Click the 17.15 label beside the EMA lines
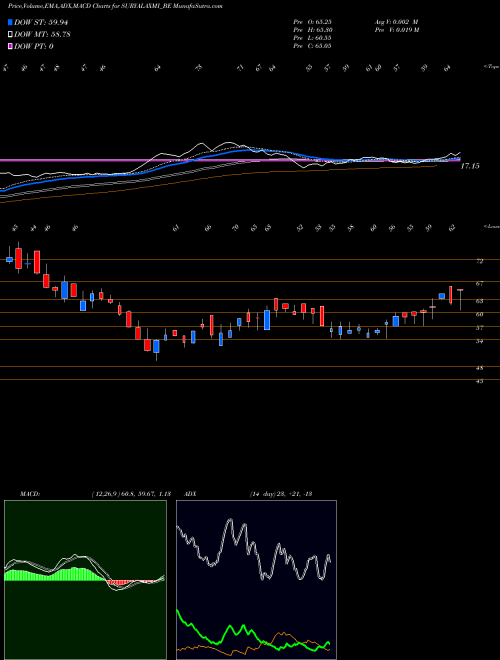This screenshot has height=660, width=500. coord(470,166)
